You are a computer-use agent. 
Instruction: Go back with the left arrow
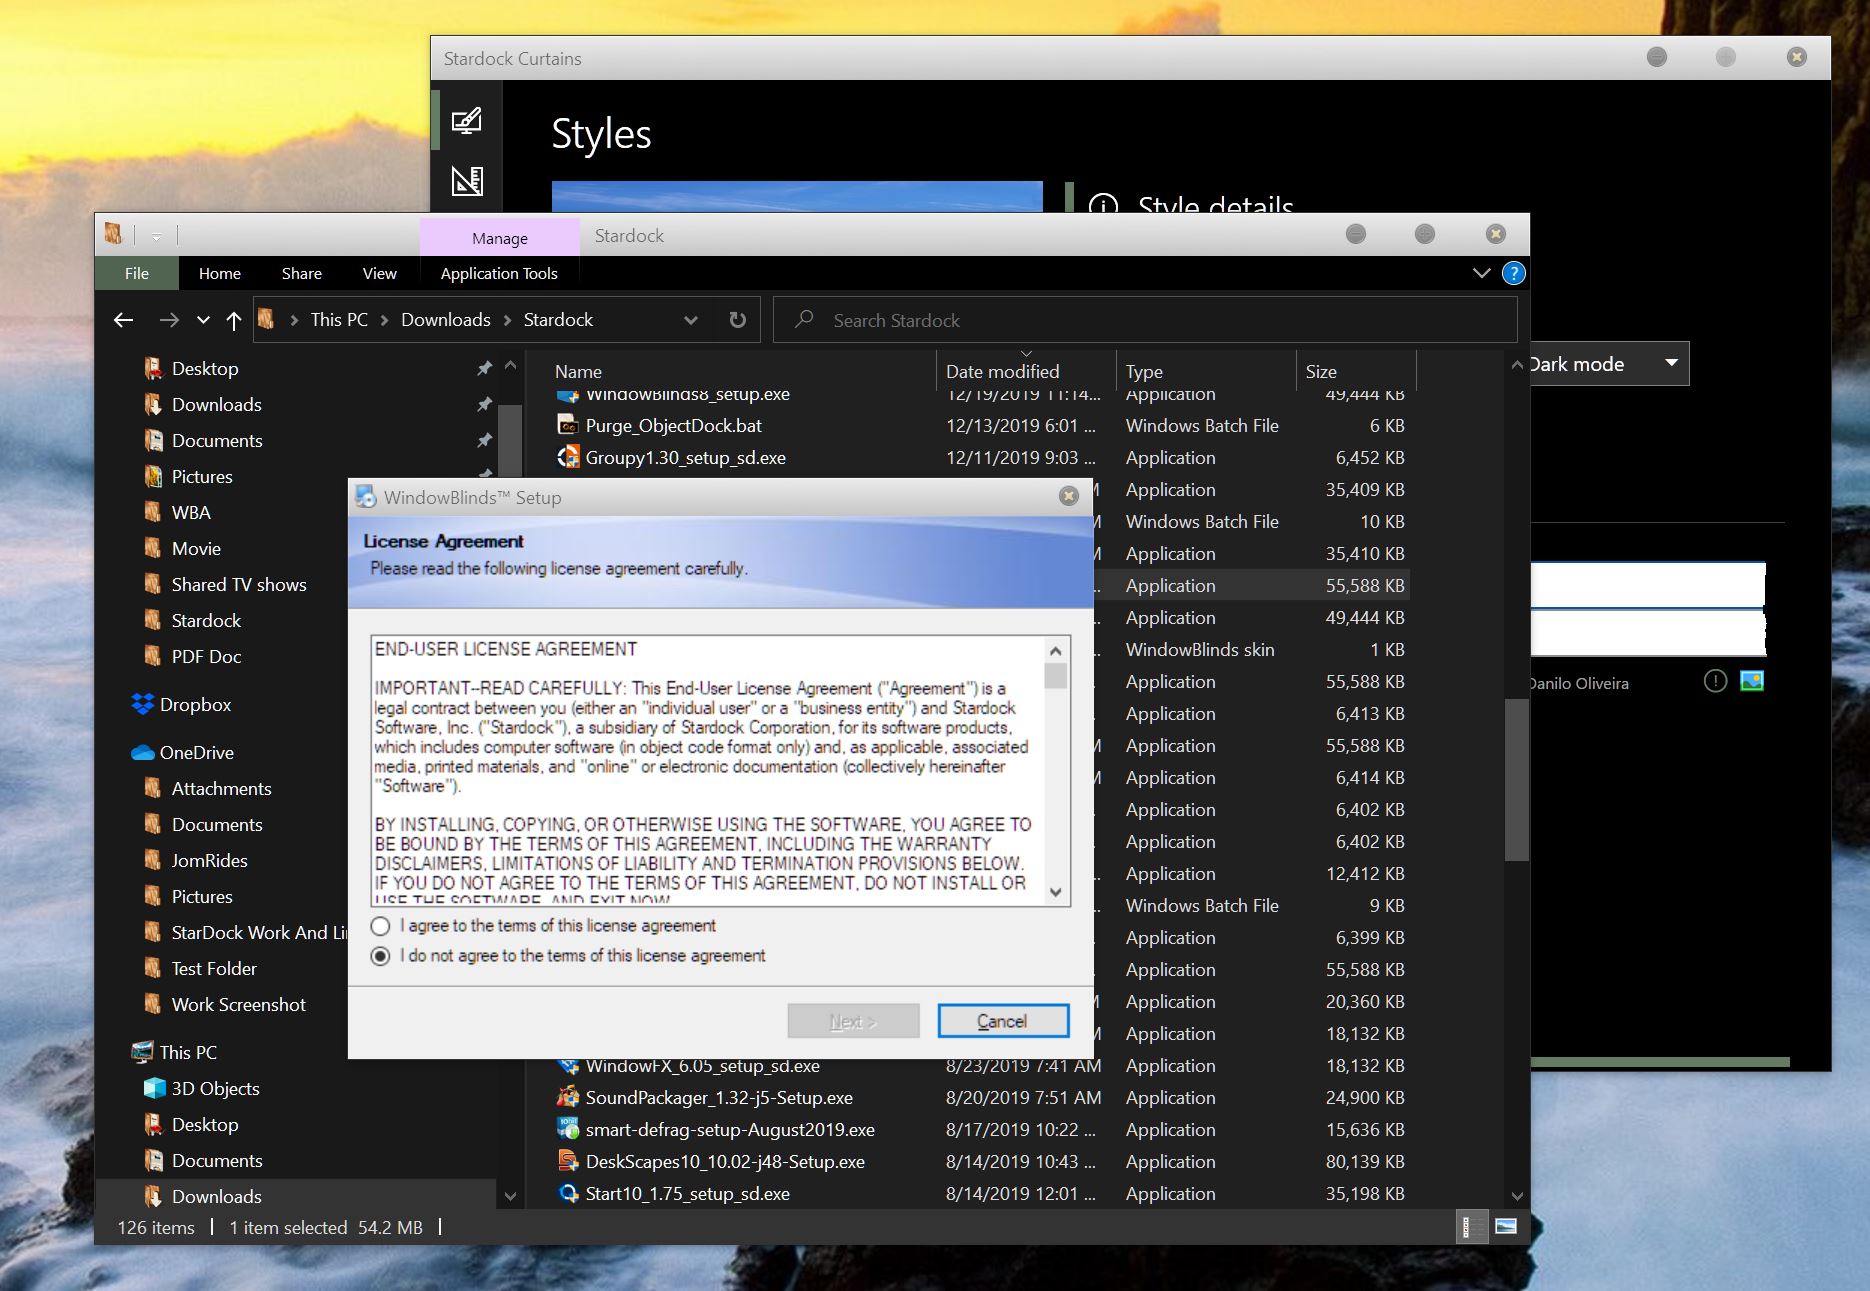pos(124,320)
